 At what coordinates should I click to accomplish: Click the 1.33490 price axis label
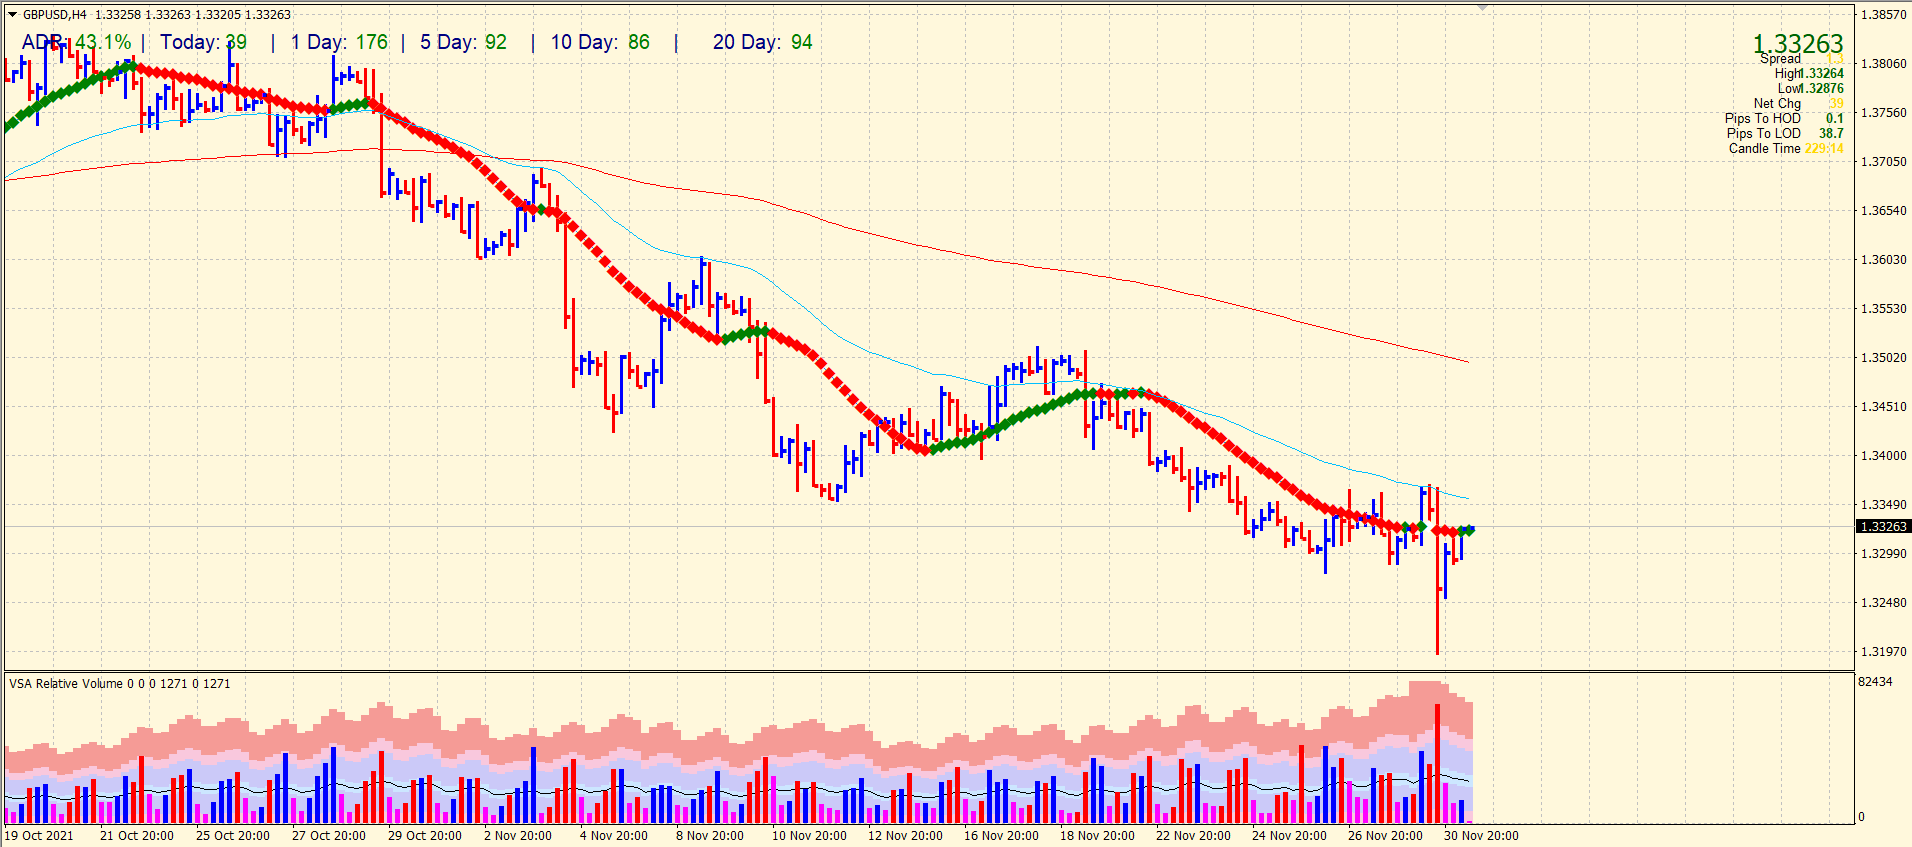[1883, 505]
